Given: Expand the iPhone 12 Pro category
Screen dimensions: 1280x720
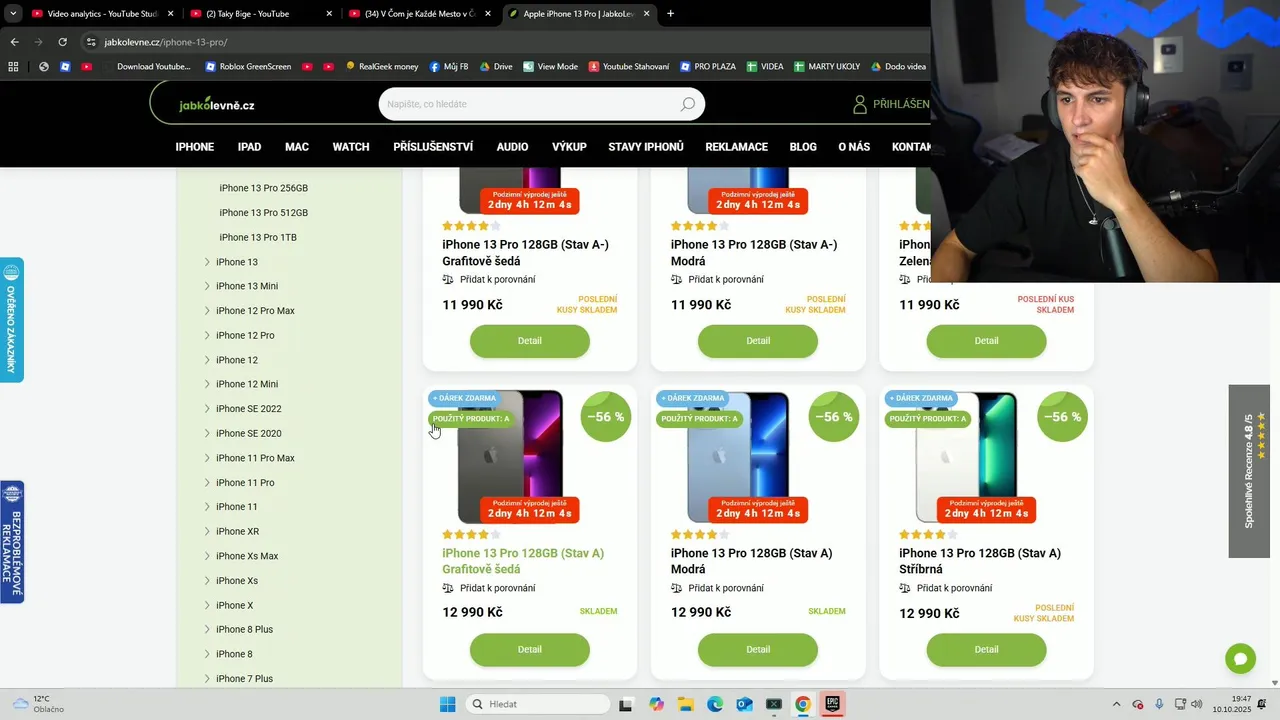Looking at the screenshot, I should 207,335.
